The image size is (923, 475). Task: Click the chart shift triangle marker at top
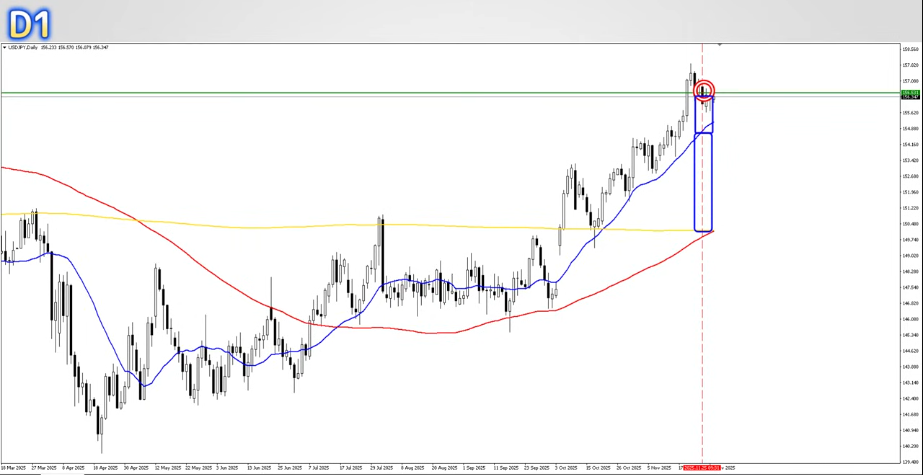(x=719, y=45)
